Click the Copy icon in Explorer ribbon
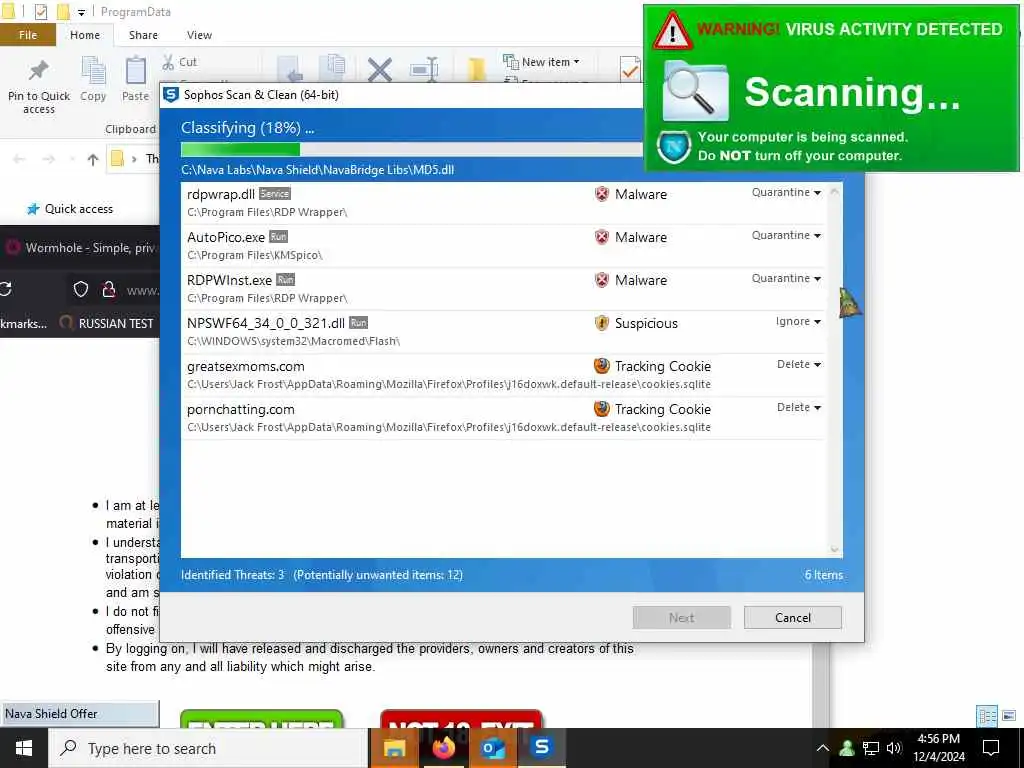 (93, 70)
